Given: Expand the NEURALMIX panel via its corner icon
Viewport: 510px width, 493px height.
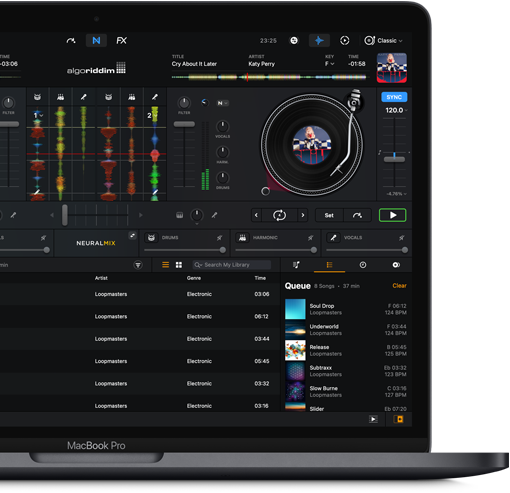Looking at the screenshot, I should coord(132,236).
